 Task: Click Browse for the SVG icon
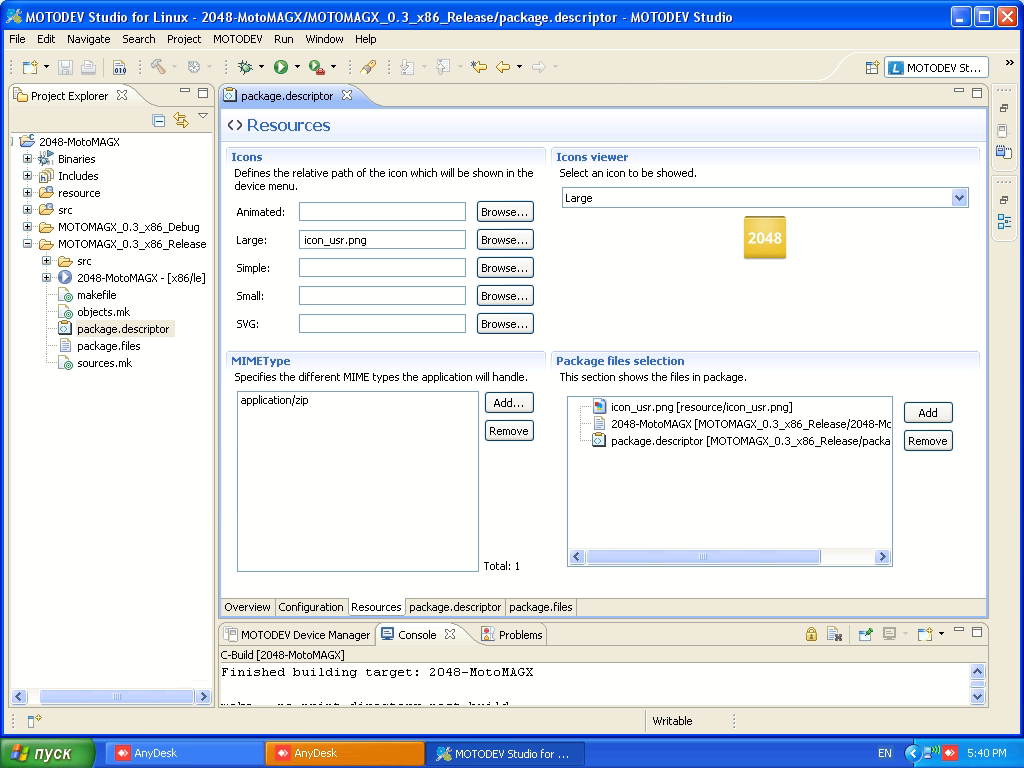coord(505,323)
